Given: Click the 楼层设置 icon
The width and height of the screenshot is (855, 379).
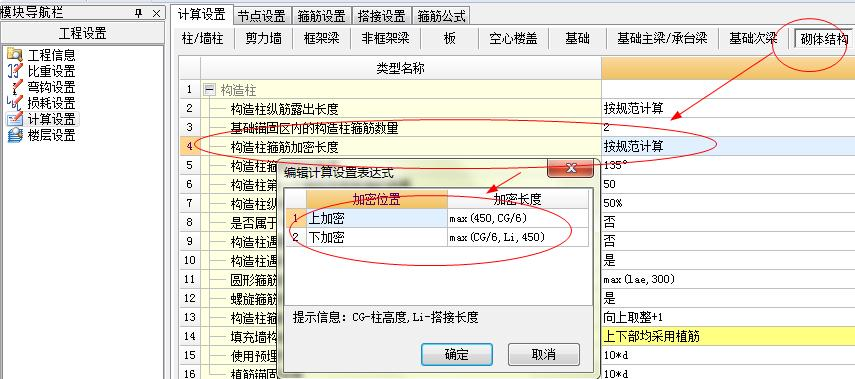Looking at the screenshot, I should (x=14, y=135).
